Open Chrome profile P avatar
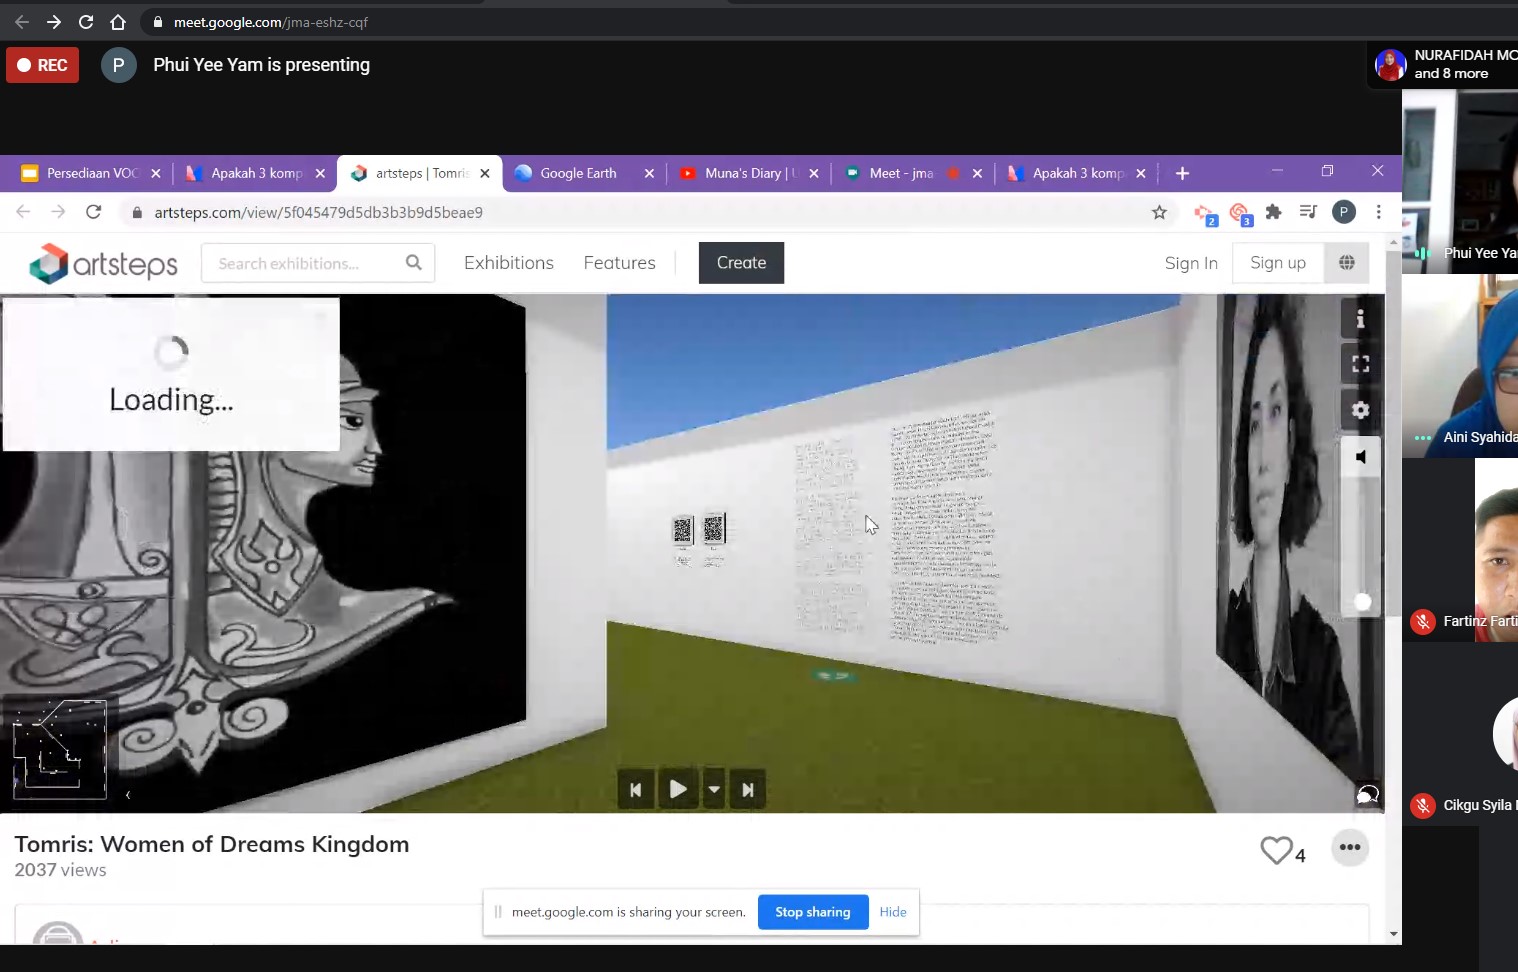The image size is (1518, 972). (x=1344, y=212)
